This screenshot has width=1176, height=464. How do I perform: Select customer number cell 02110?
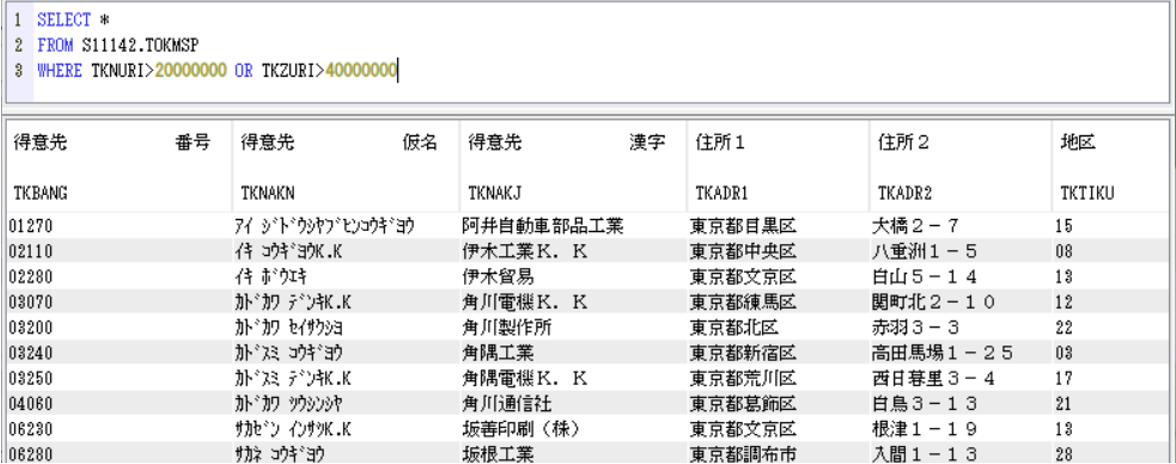[31, 250]
